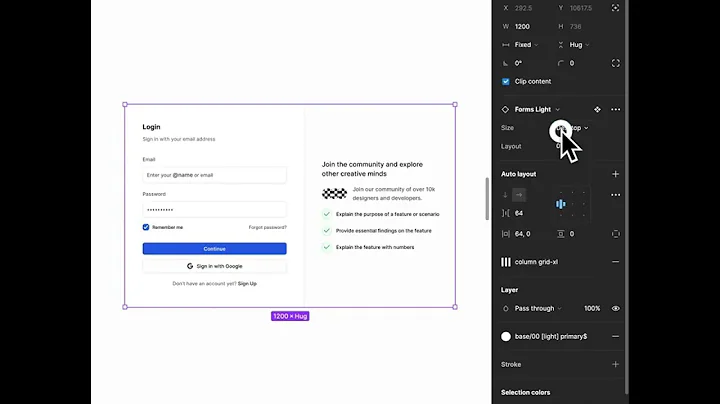
Task: Click the Password input field on canvas
Action: click(x=214, y=209)
